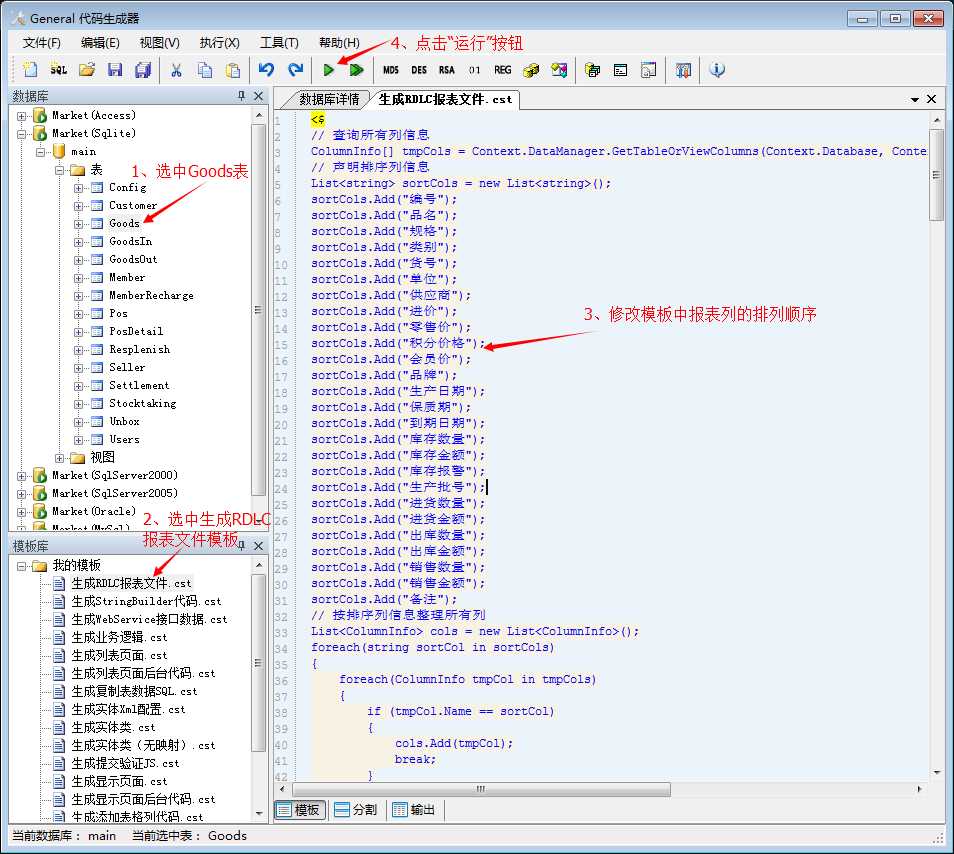Expand the Market(Access) database node
The height and width of the screenshot is (854, 954).
point(22,116)
